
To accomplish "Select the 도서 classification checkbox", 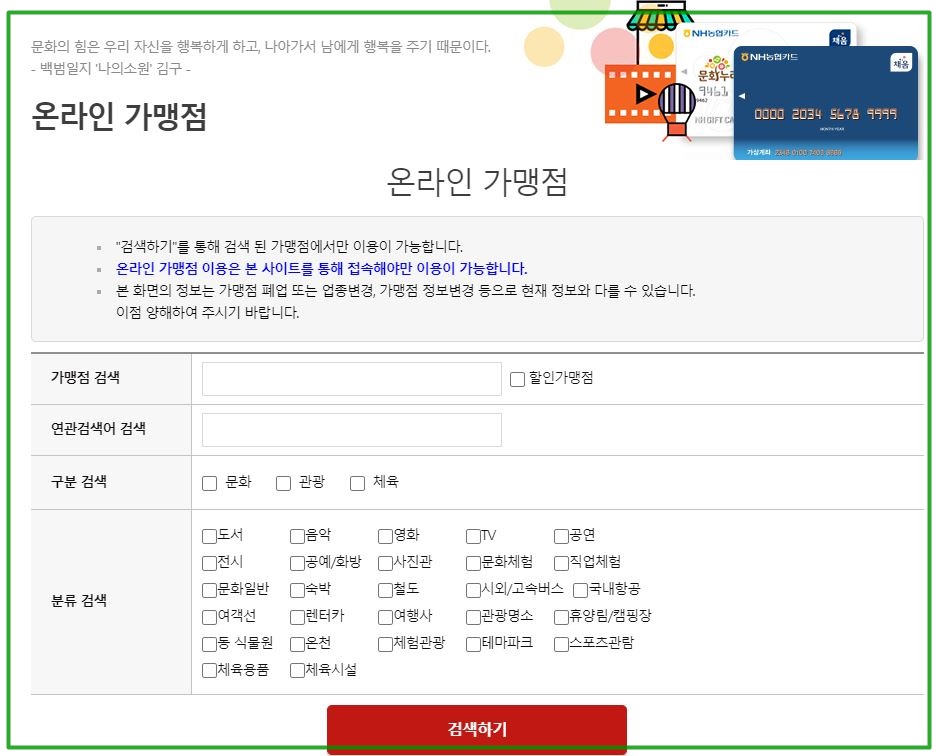I will click(x=208, y=536).
